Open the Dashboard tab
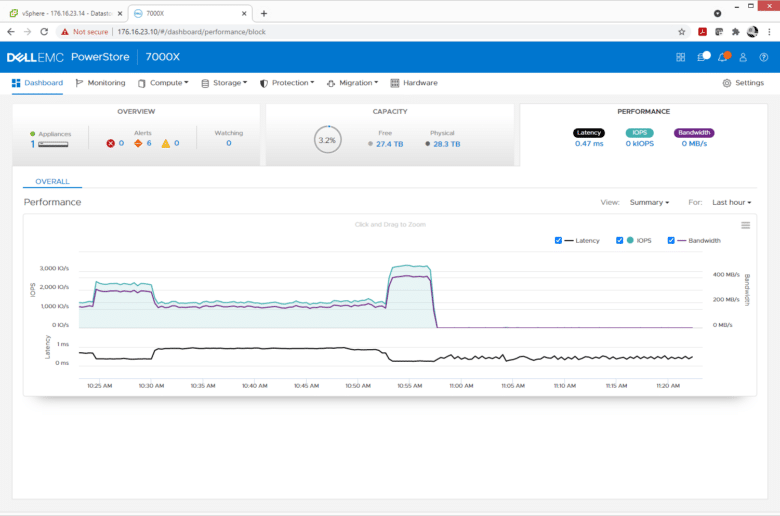Screen dimensions: 780x516 [x=37, y=83]
